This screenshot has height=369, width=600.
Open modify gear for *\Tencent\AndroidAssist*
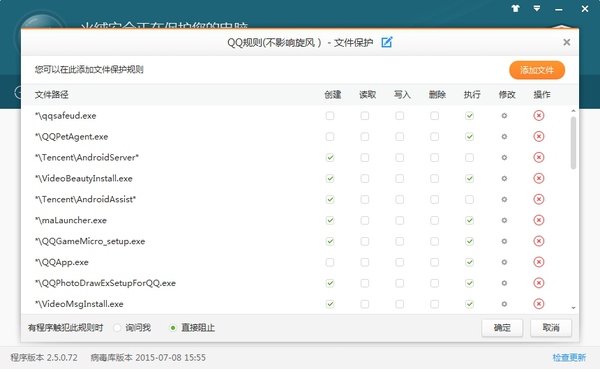(504, 199)
